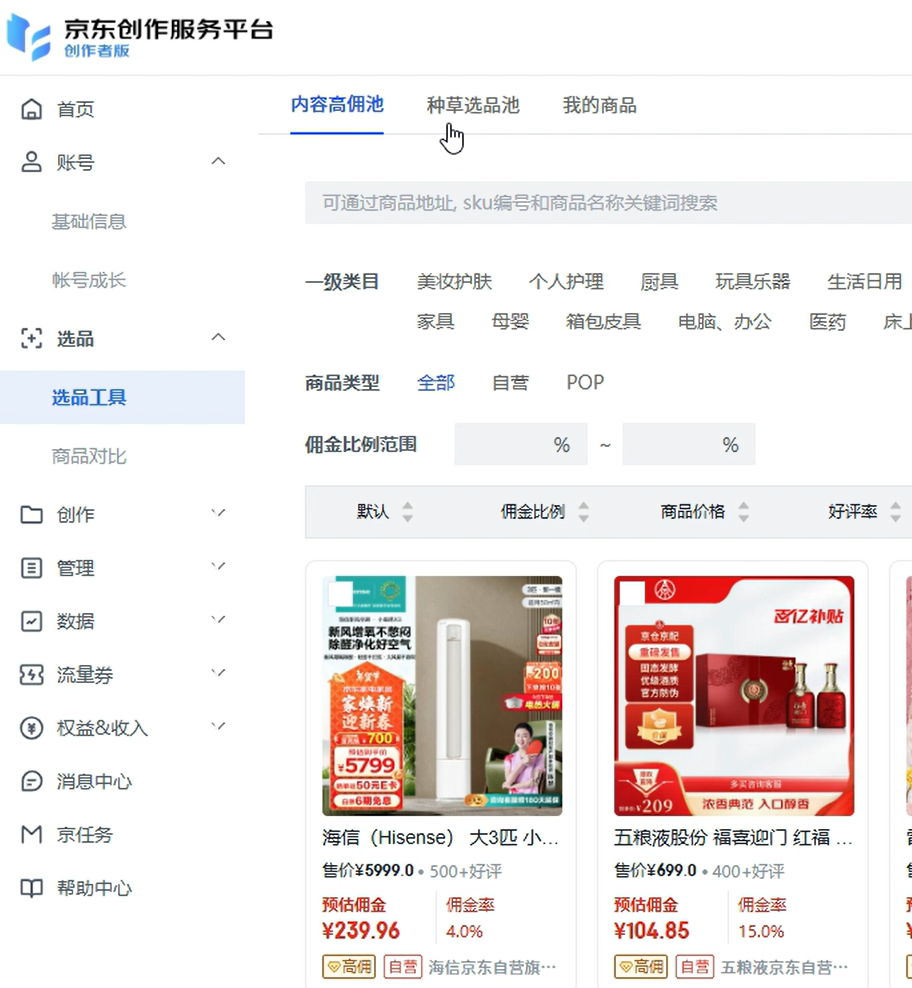Open the 五粮液 gift box thumbnail

(734, 696)
